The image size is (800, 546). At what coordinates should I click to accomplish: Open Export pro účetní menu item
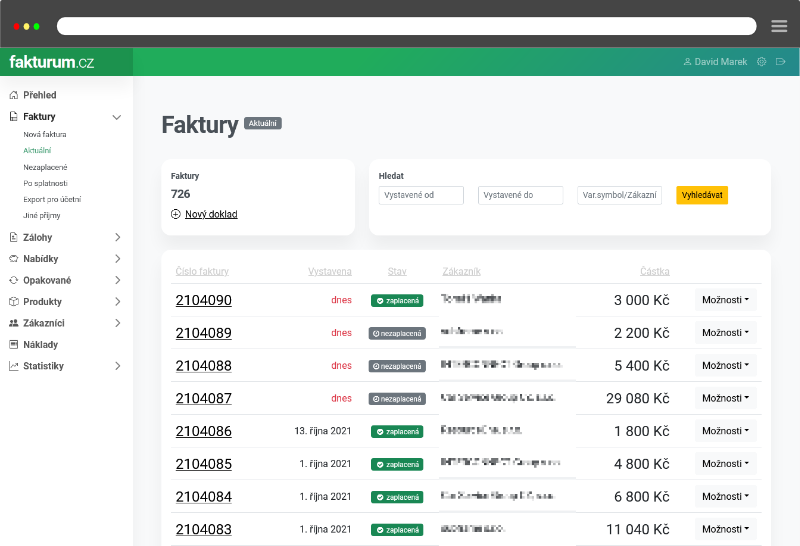53,199
